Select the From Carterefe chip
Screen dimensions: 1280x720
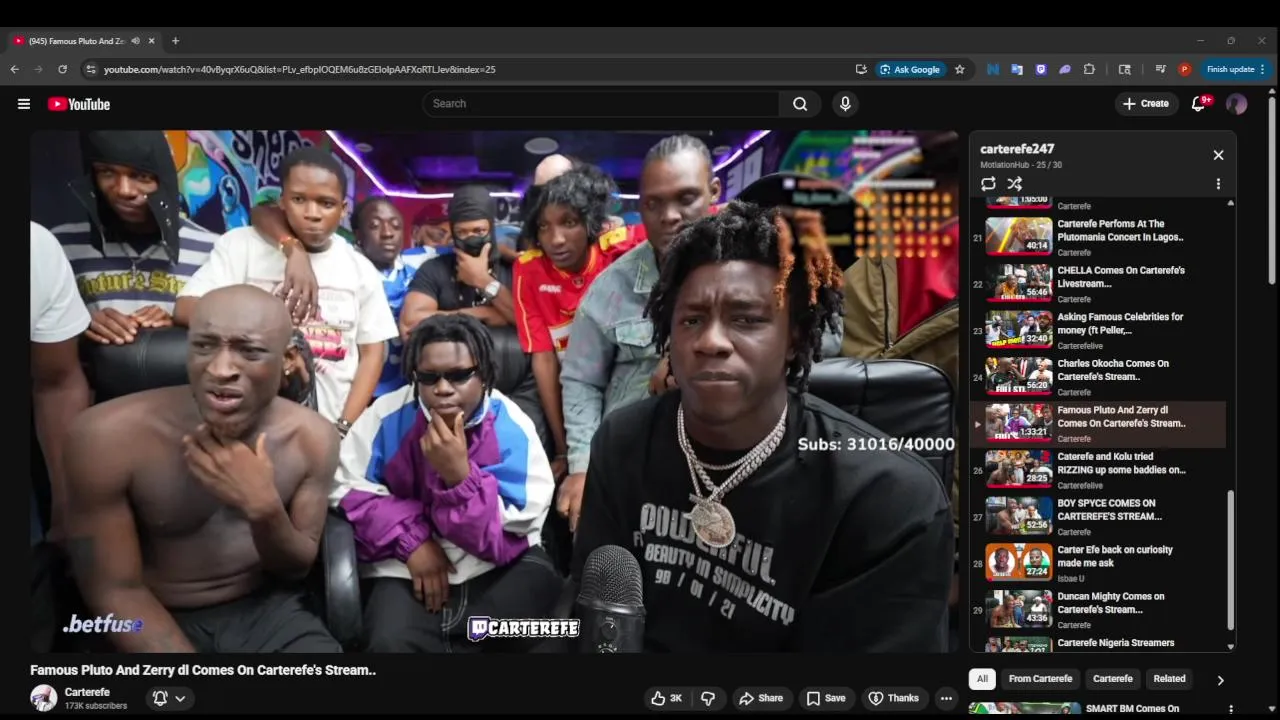tap(1040, 679)
